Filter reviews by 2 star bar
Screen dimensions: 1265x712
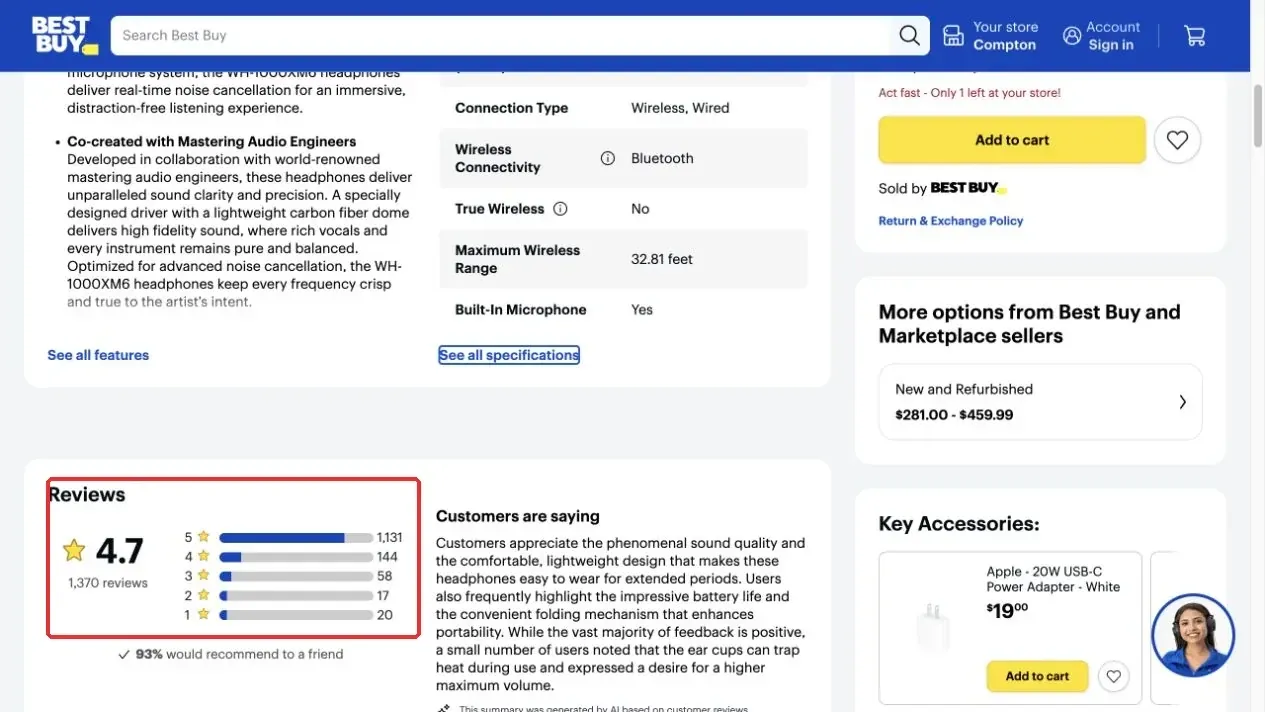296,596
